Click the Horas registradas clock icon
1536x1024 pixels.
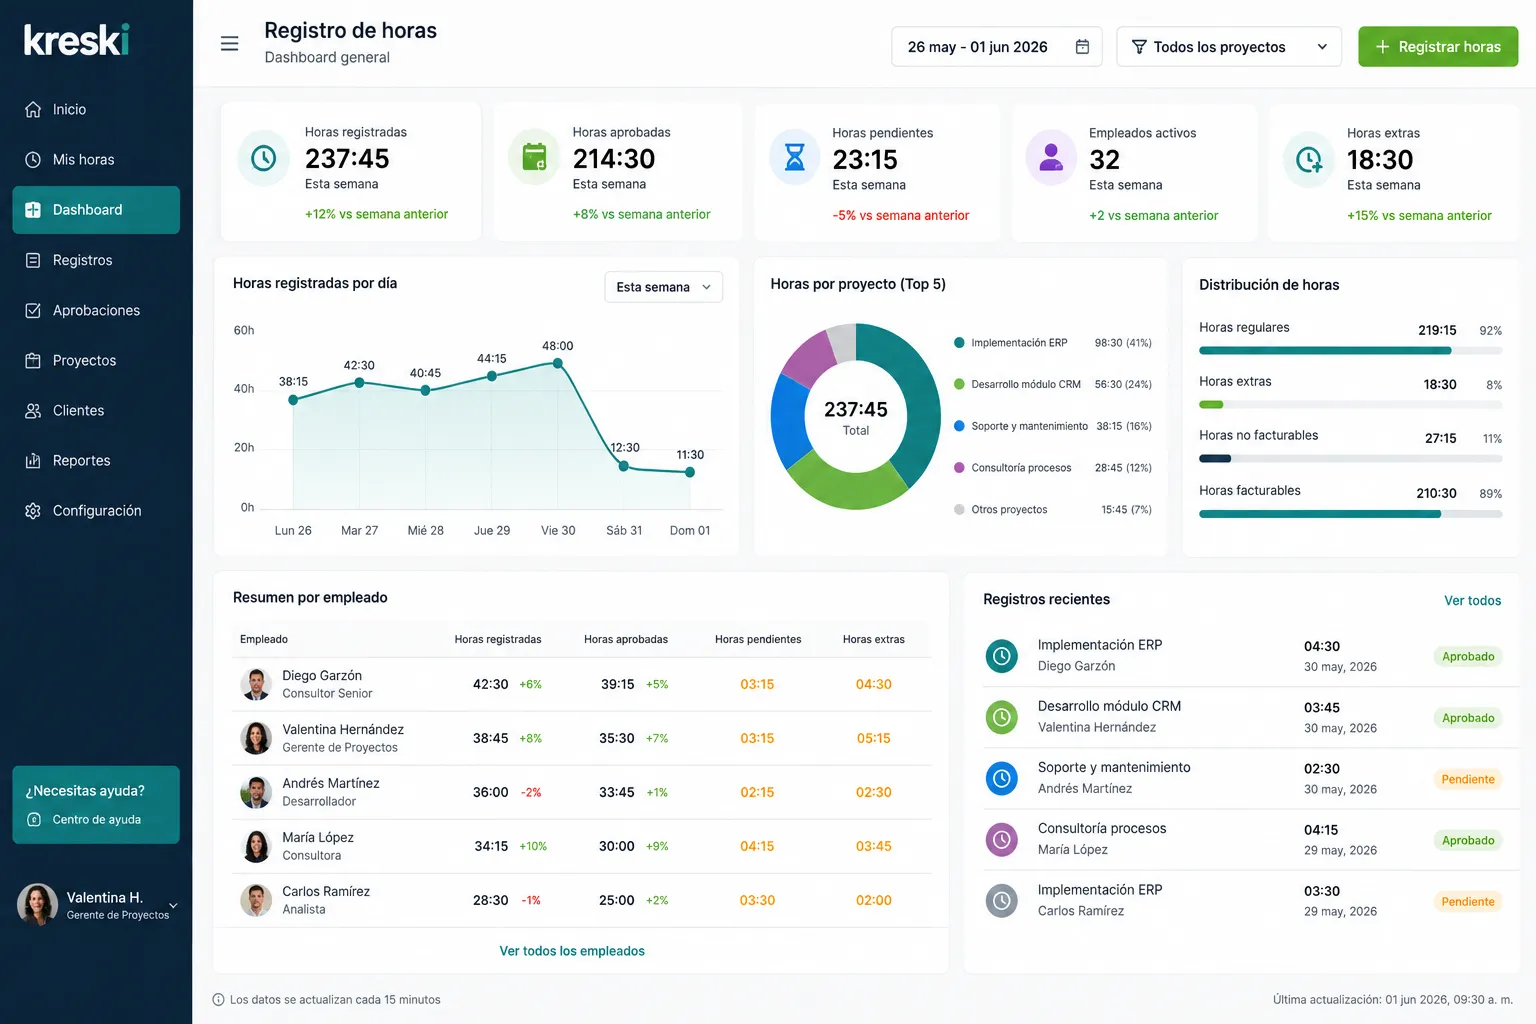pyautogui.click(x=263, y=158)
